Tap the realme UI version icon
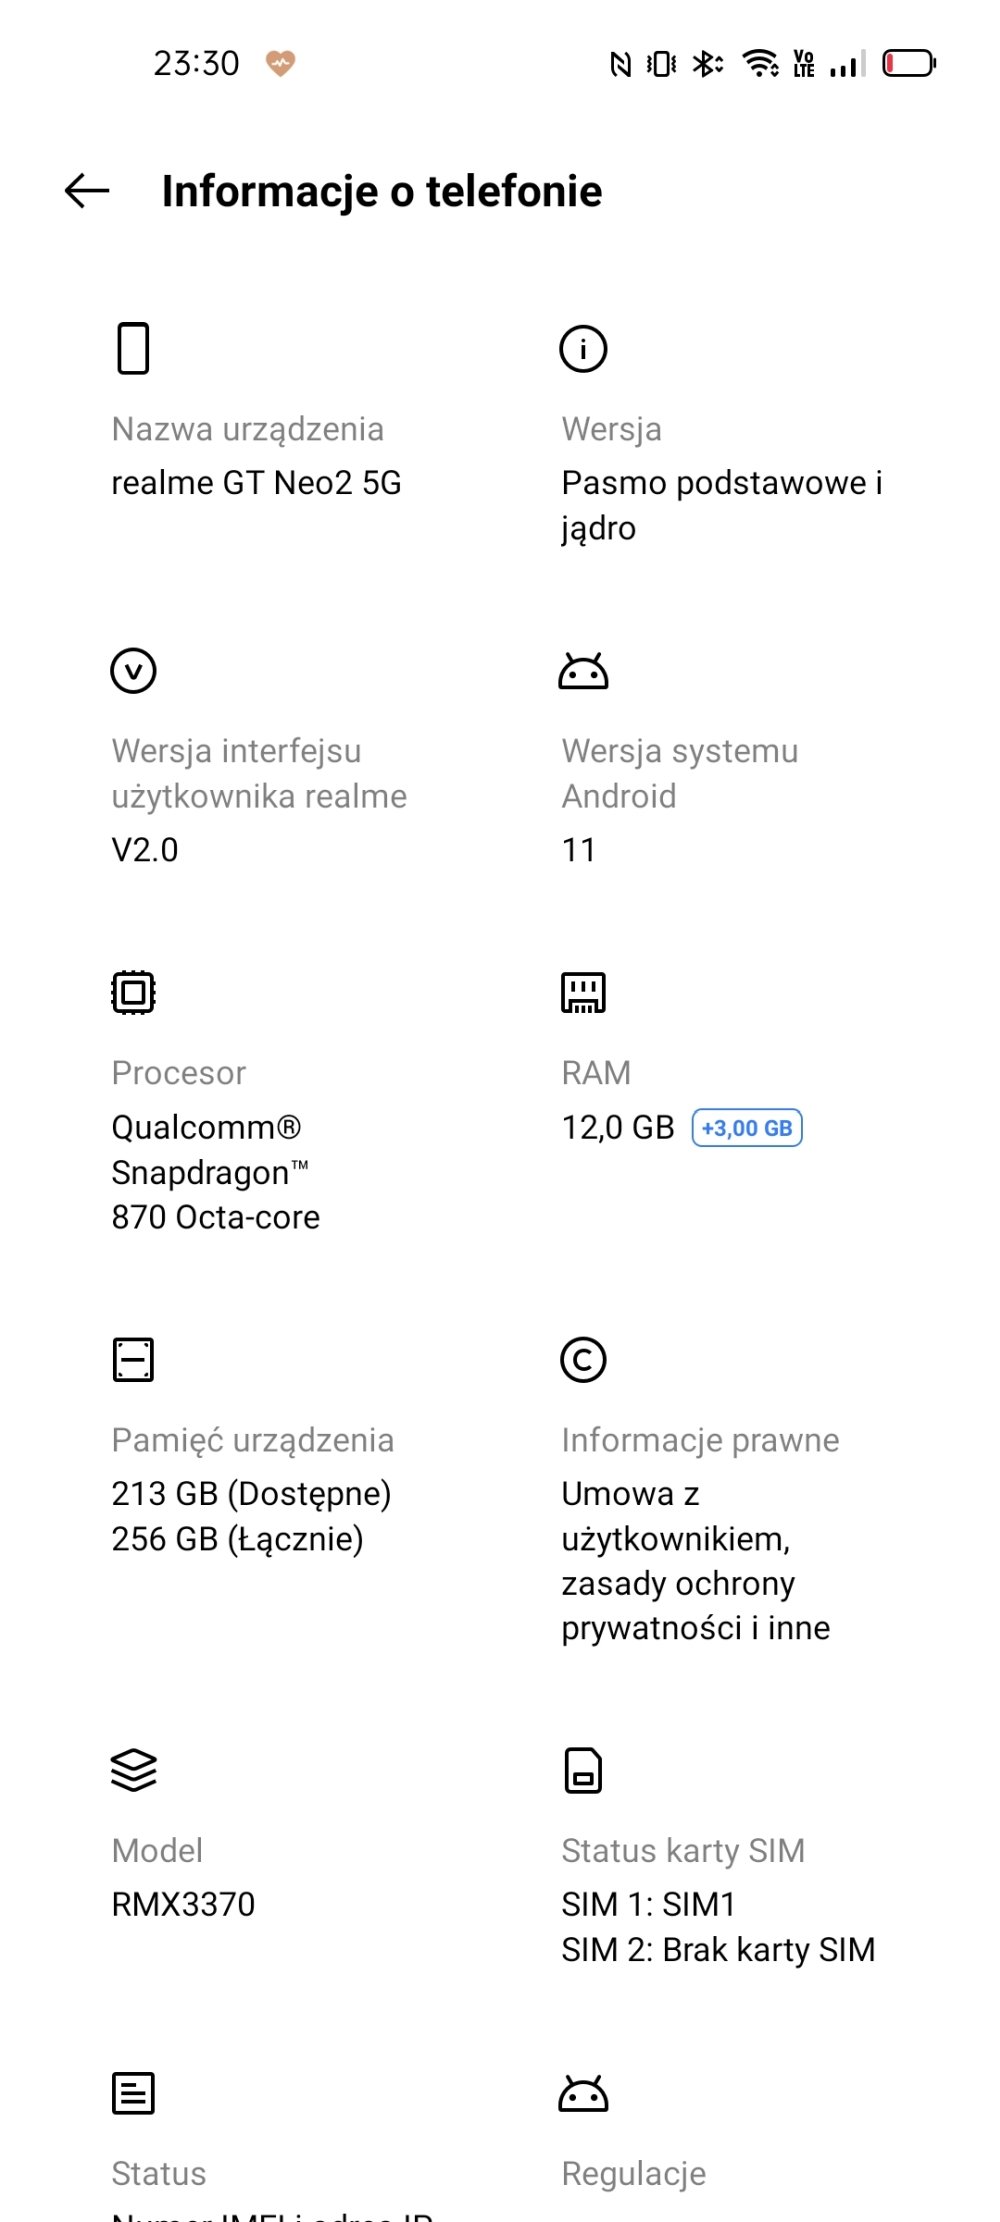Screen dimensions: 1000x2222 [133, 670]
